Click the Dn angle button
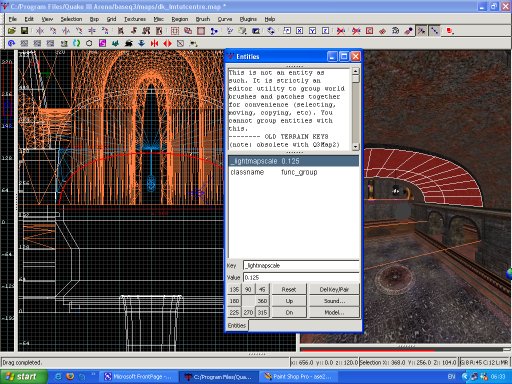 pos(289,312)
